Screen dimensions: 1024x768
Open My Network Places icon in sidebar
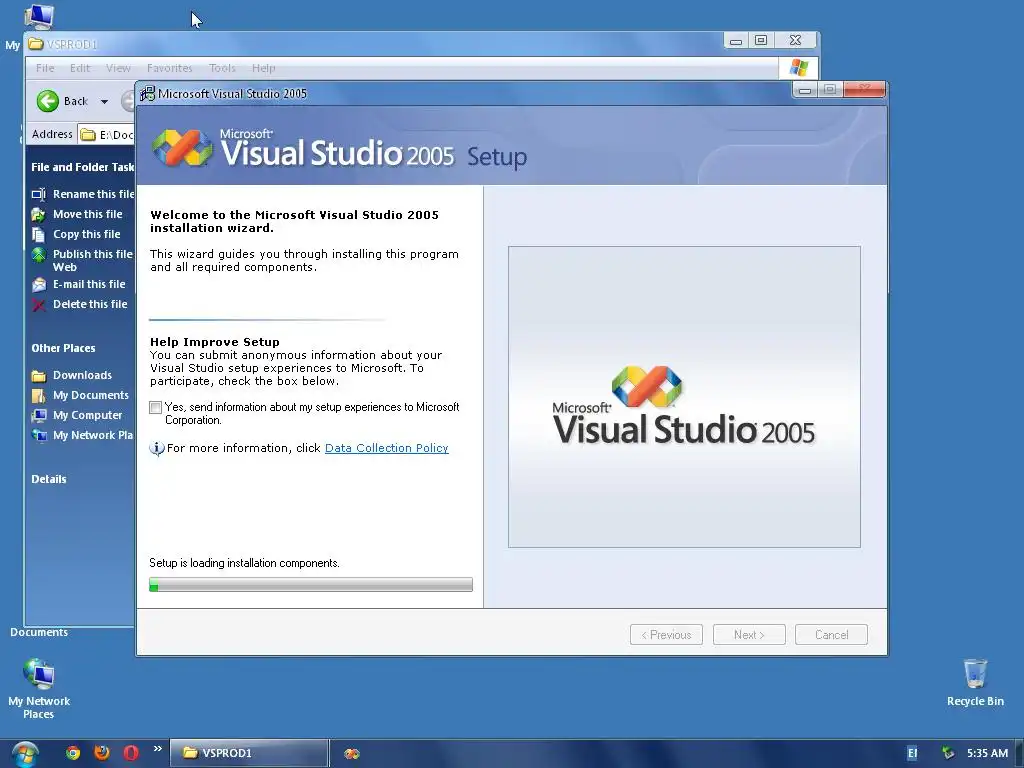tap(39, 436)
